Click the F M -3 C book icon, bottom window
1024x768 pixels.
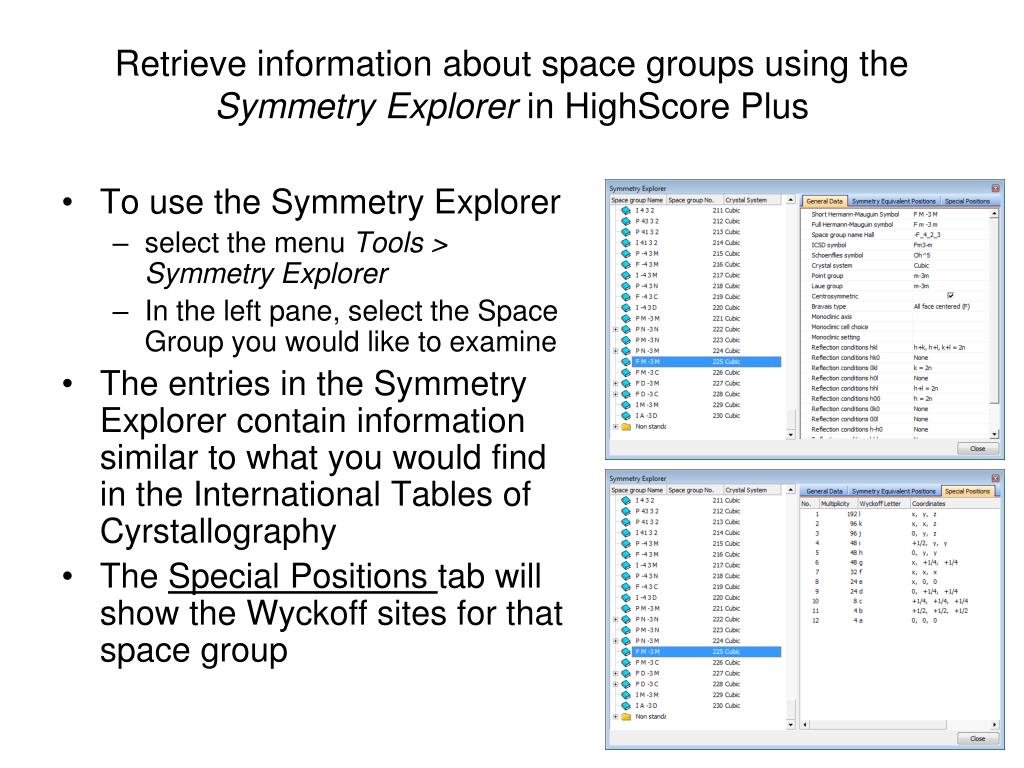pyautogui.click(x=626, y=662)
